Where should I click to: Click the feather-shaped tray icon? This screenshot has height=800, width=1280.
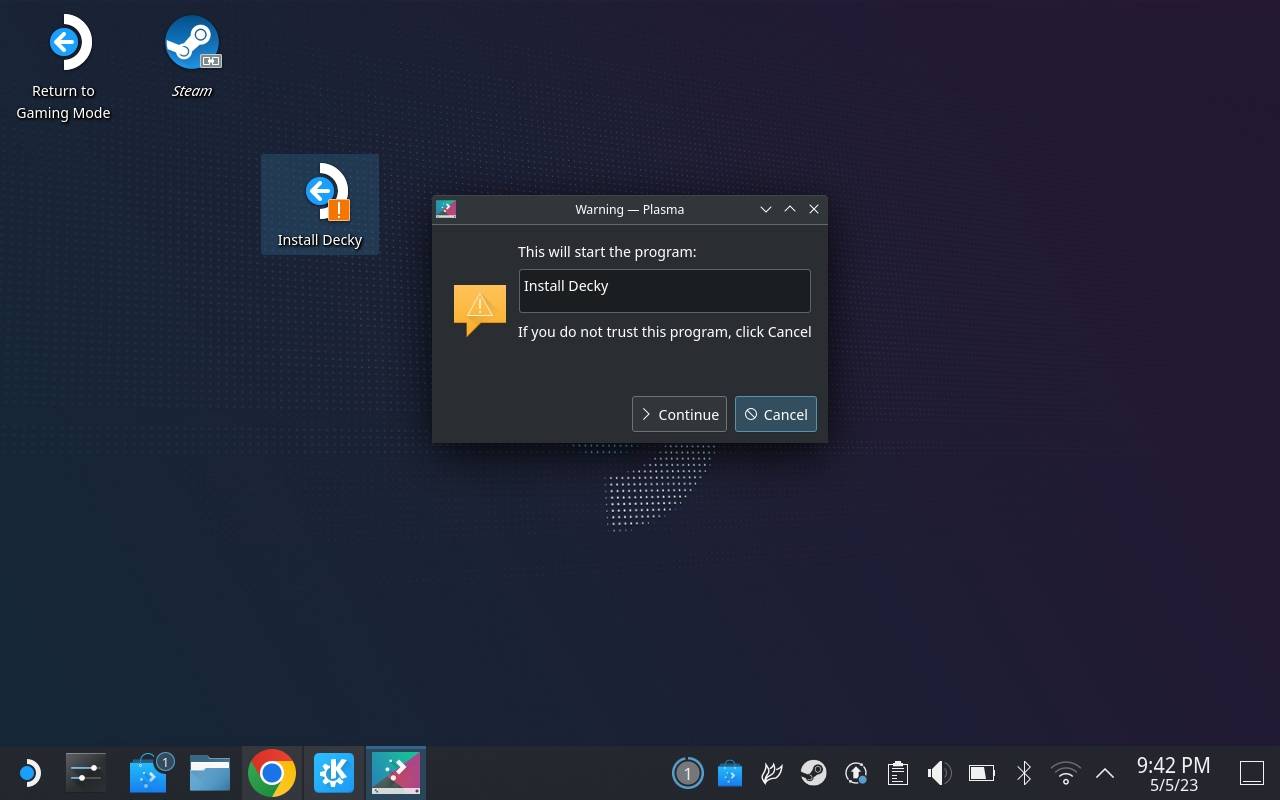[772, 773]
